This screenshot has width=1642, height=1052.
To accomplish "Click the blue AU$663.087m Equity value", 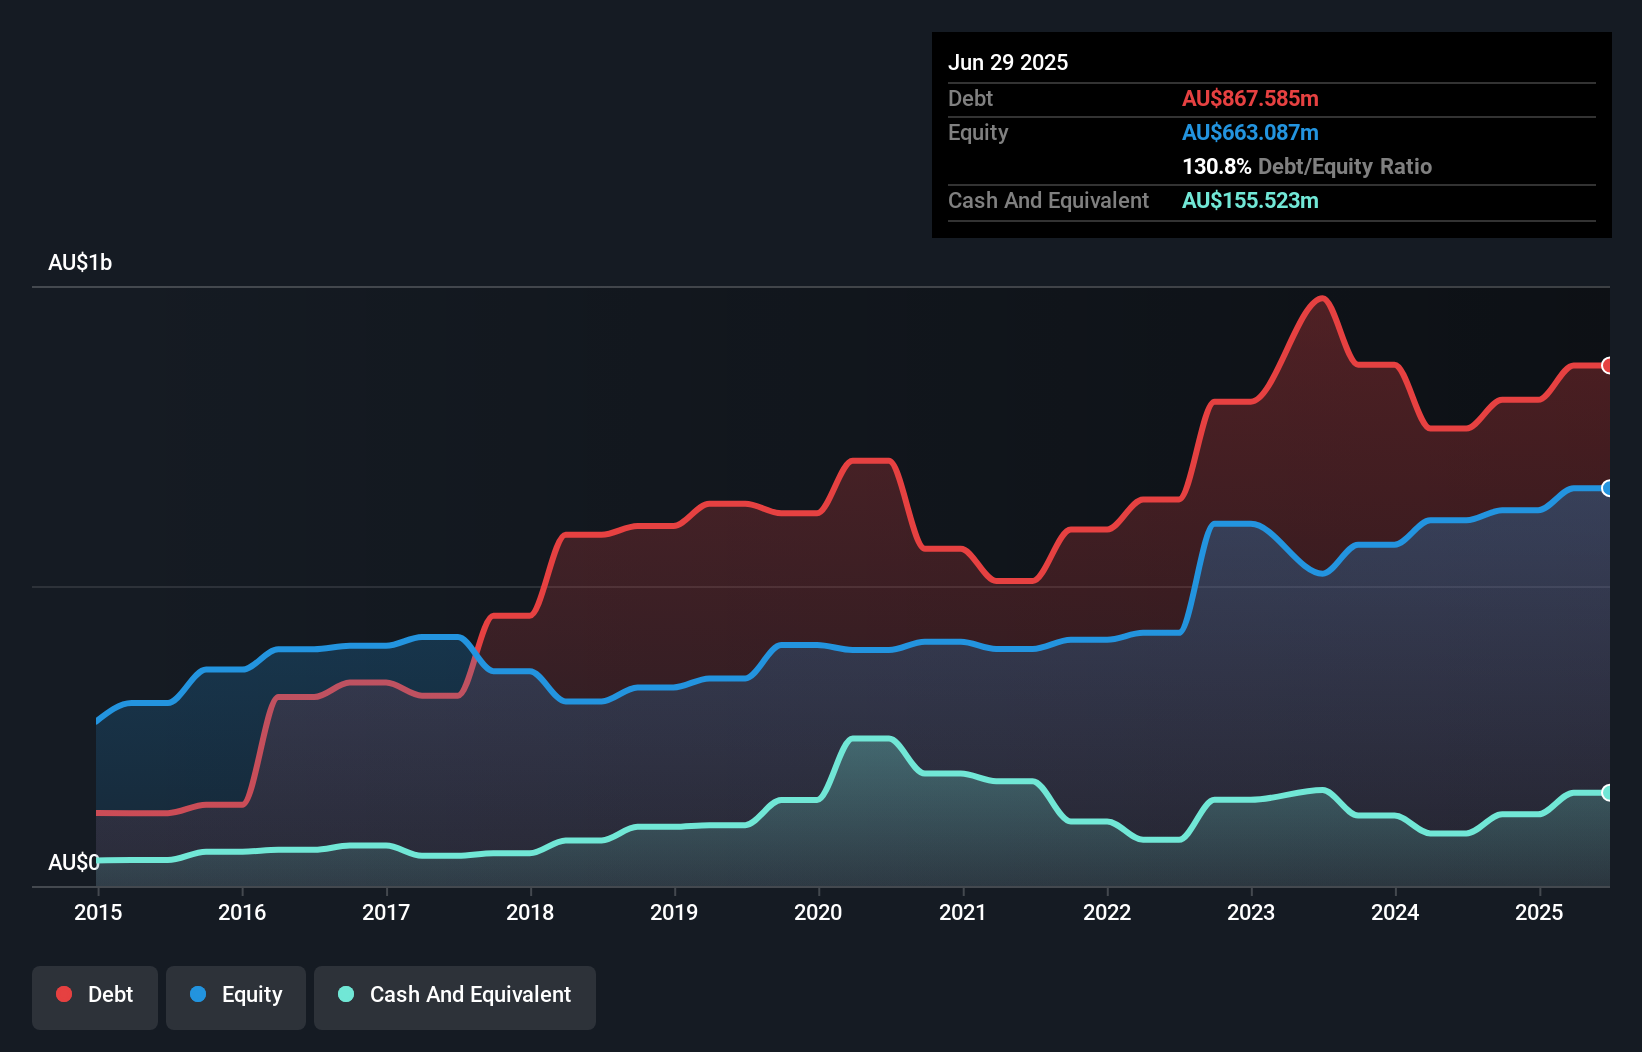I will [1250, 132].
